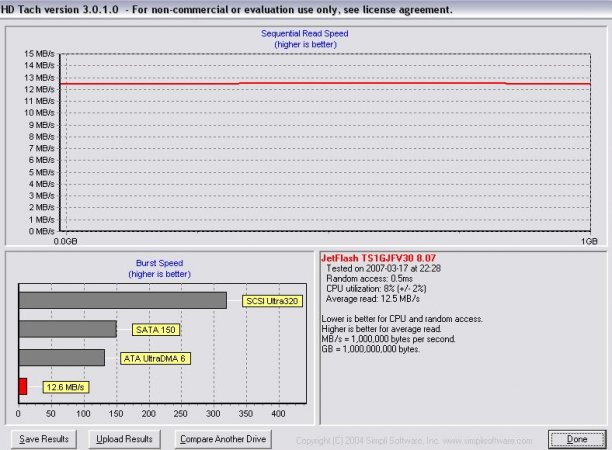Image resolution: width=612 pixels, height=450 pixels.
Task: Open Compare Another Drive
Action: [x=223, y=439]
